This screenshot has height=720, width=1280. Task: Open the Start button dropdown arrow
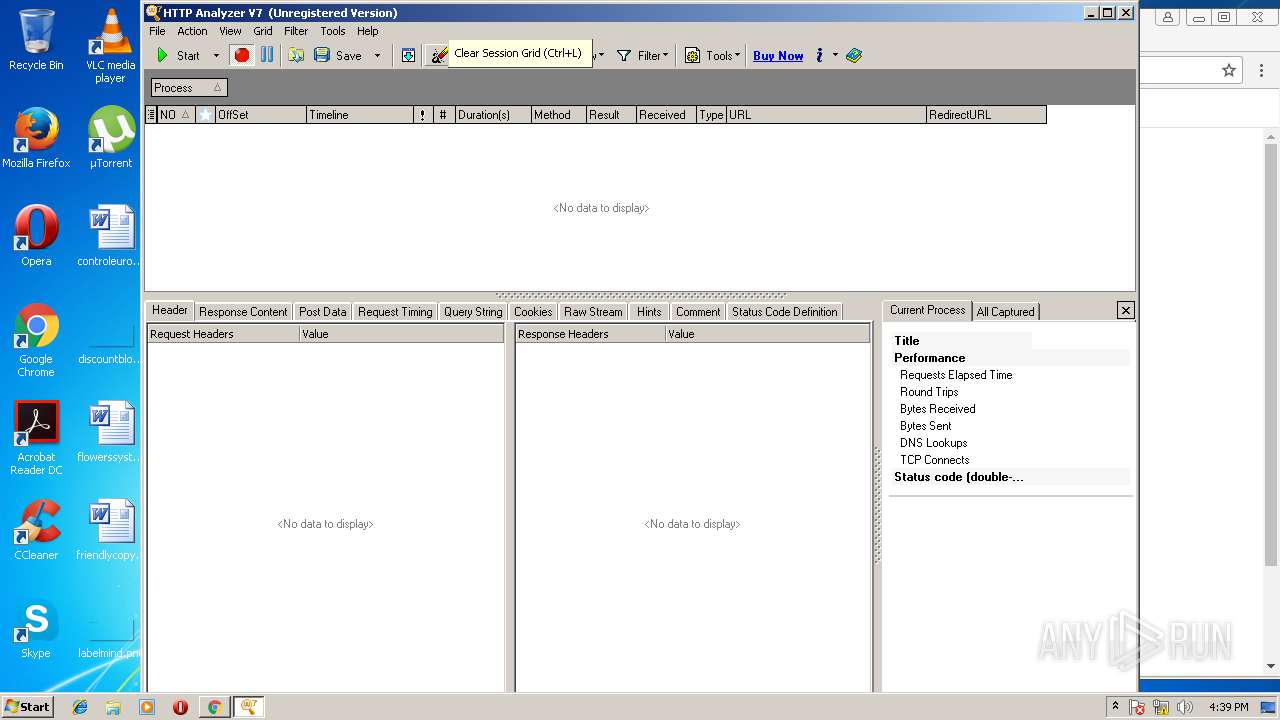tap(216, 56)
